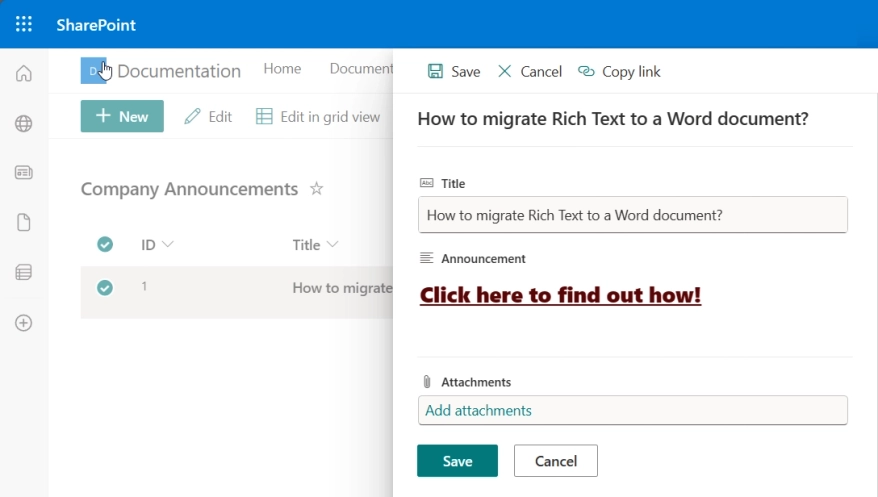The image size is (878, 497).
Task: Click Cancel text in panel toolbar
Action: pyautogui.click(x=541, y=72)
